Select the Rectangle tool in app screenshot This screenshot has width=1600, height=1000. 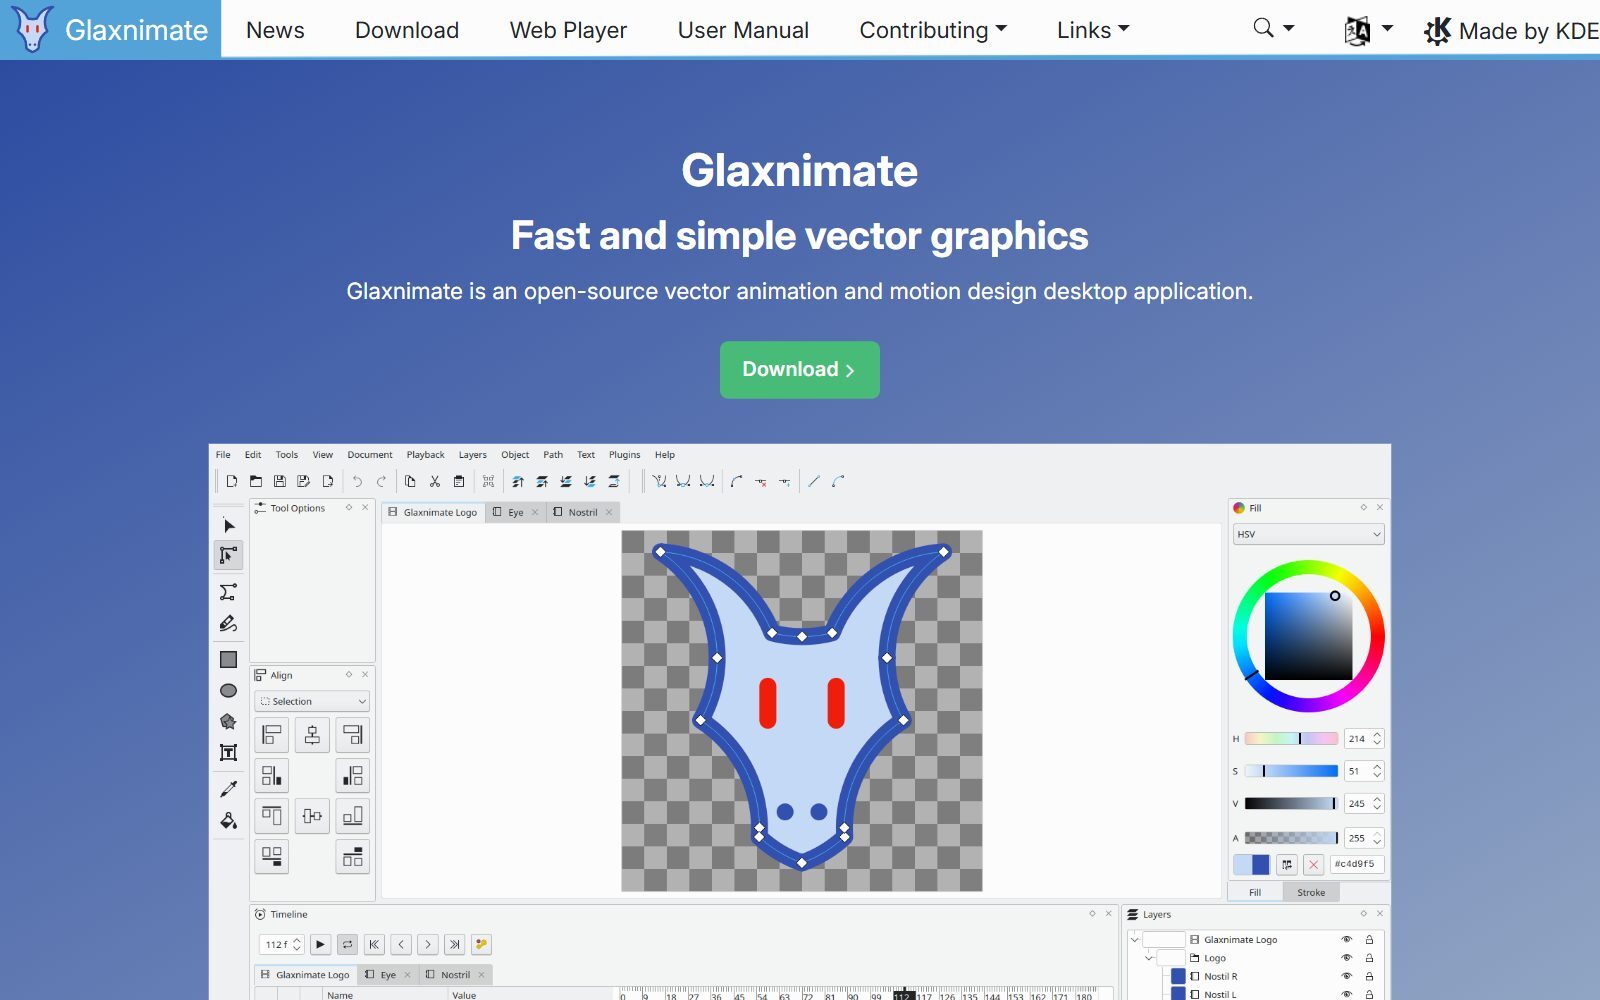[229, 660]
